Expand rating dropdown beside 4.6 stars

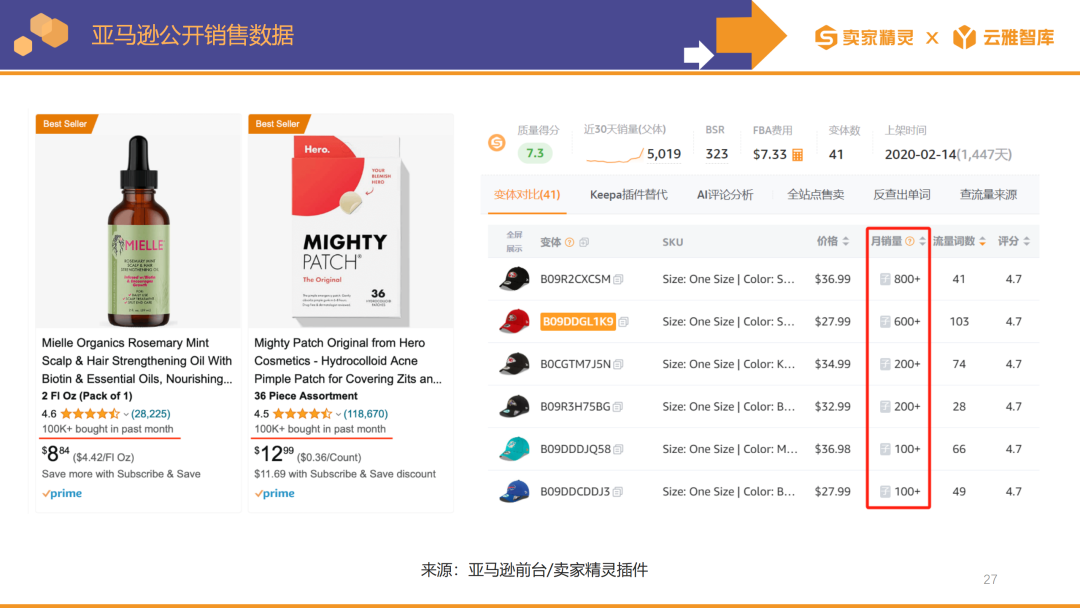coord(126,415)
